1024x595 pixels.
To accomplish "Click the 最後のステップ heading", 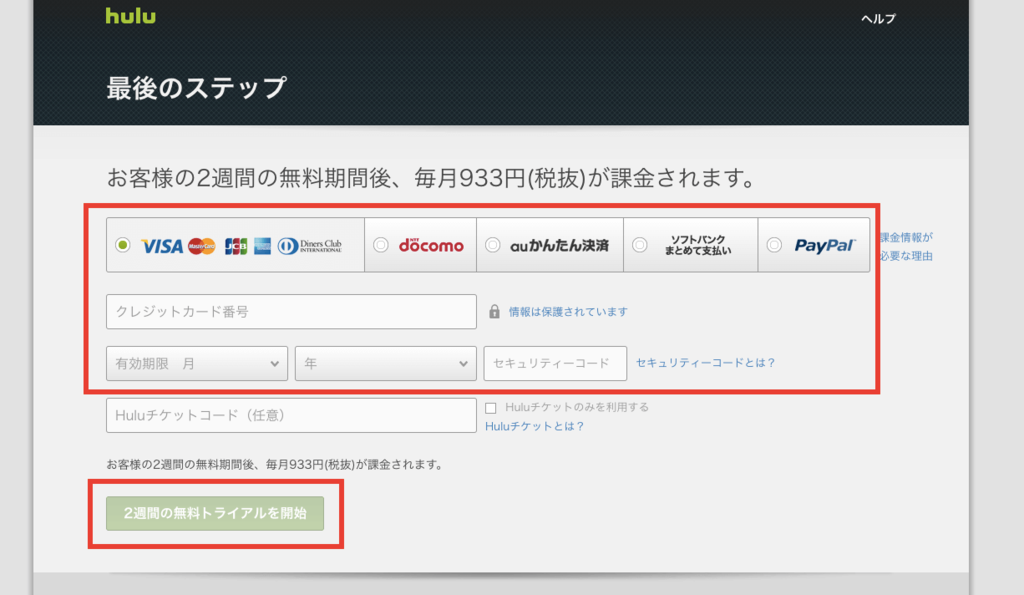I will click(x=197, y=88).
